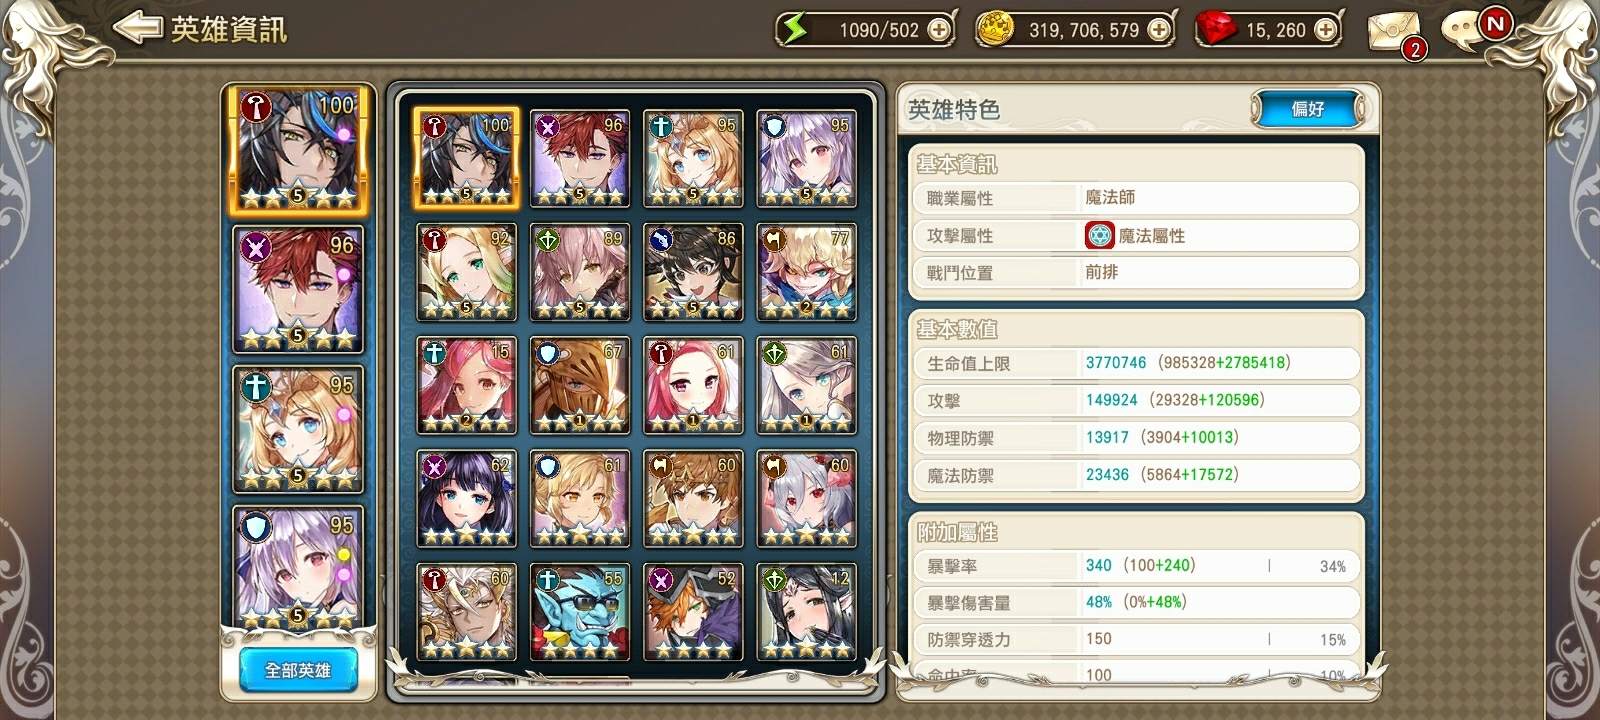This screenshot has width=1600, height=720.
Task: Add energy with the plus beside 1090/502
Action: 938,30
